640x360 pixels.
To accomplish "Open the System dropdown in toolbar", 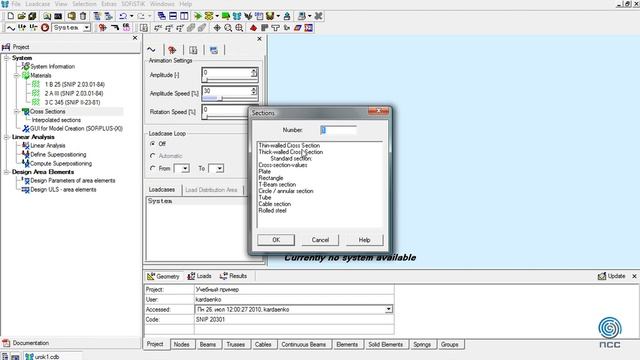I will coord(87,28).
